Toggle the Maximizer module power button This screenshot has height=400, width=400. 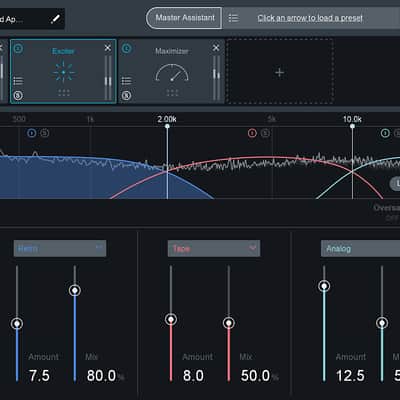click(126, 49)
